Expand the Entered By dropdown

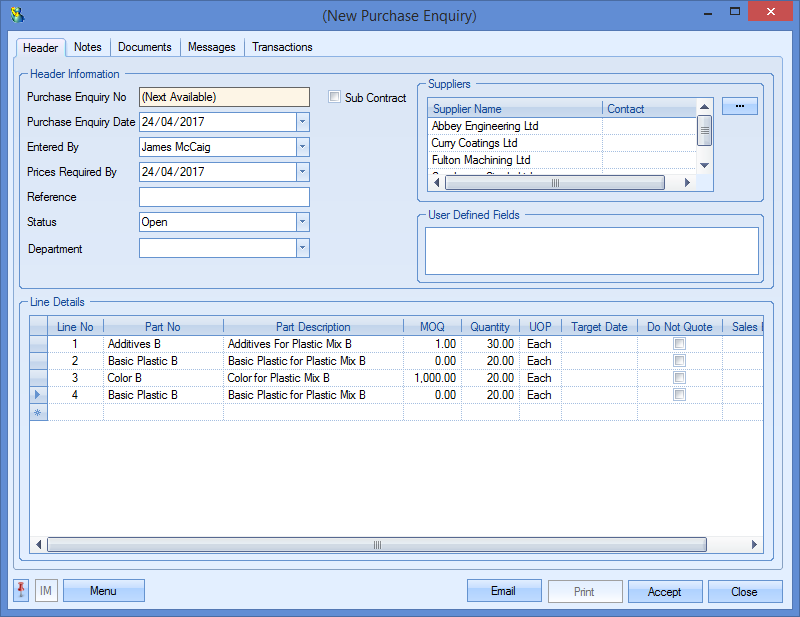302,147
